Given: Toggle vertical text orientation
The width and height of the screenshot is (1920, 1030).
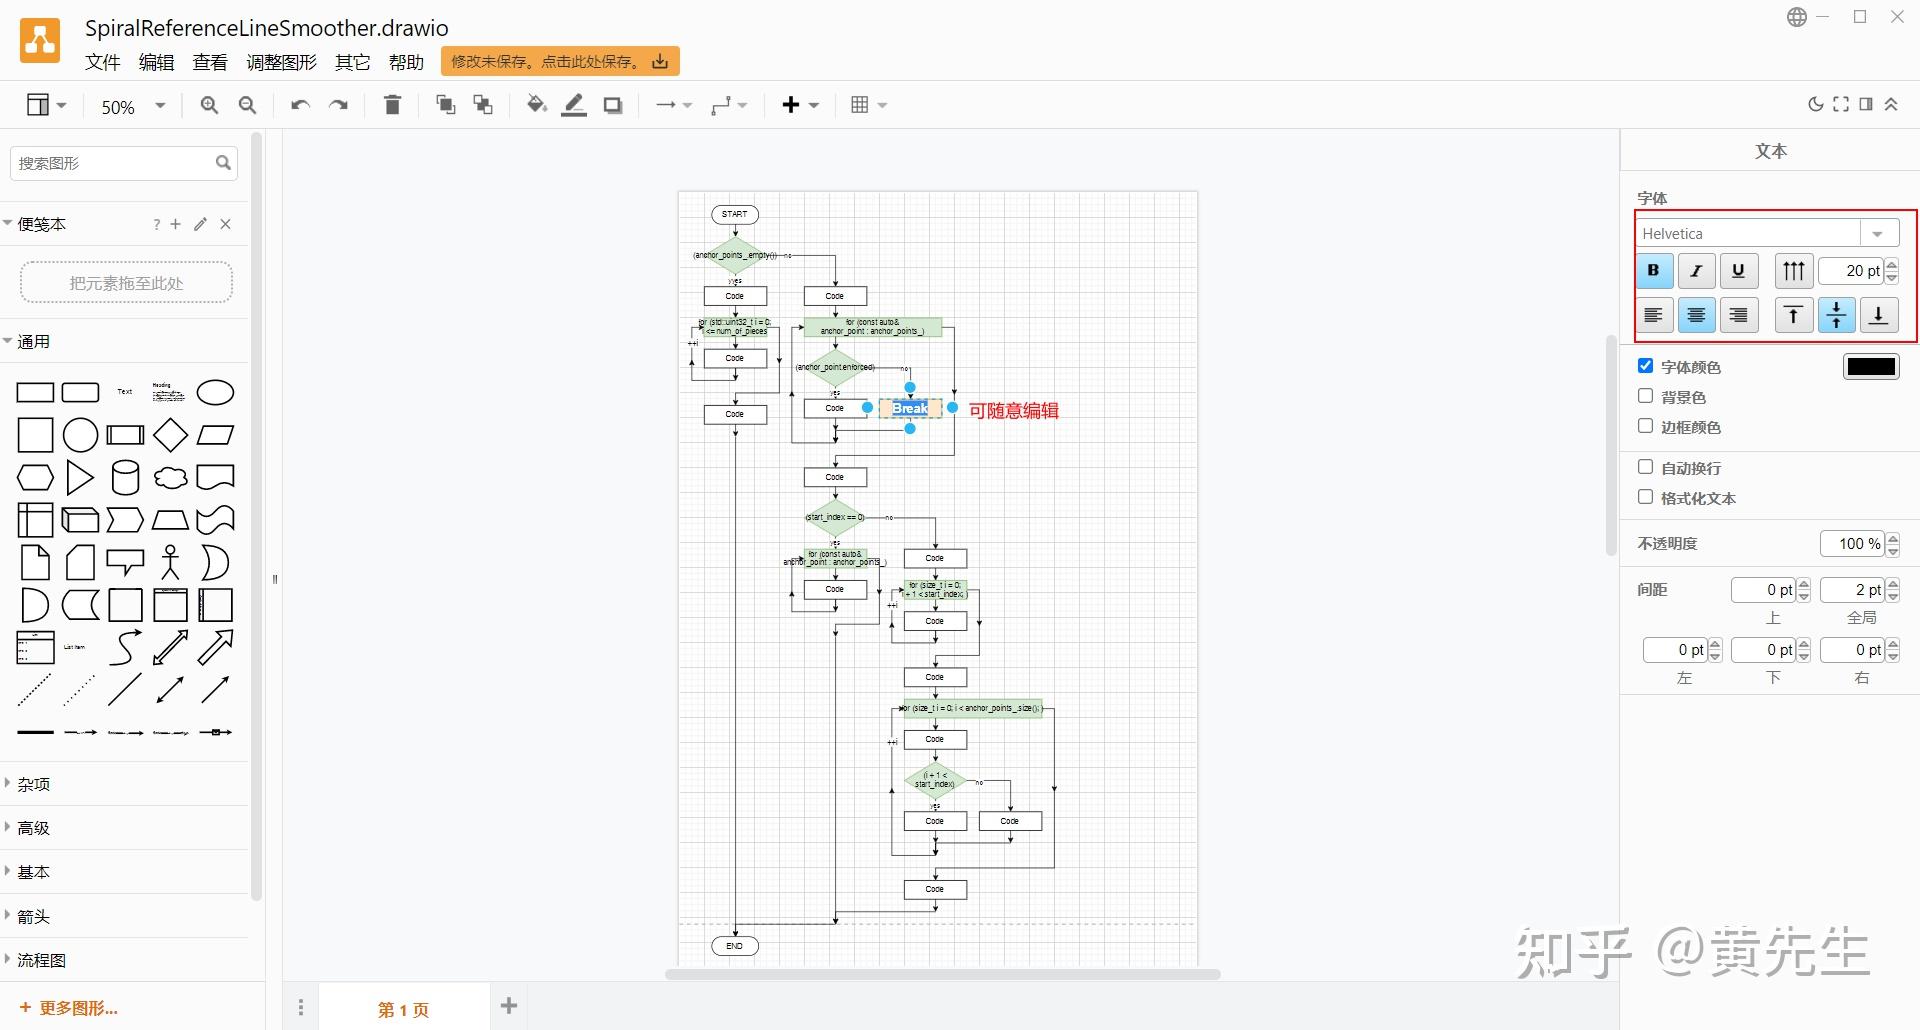Looking at the screenshot, I should 1794,271.
